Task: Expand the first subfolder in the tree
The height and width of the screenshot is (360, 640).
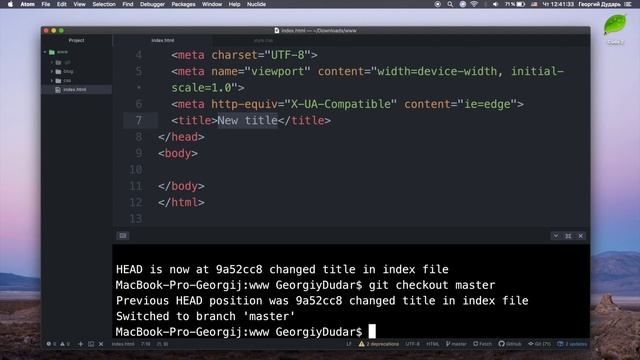Action: [52, 62]
